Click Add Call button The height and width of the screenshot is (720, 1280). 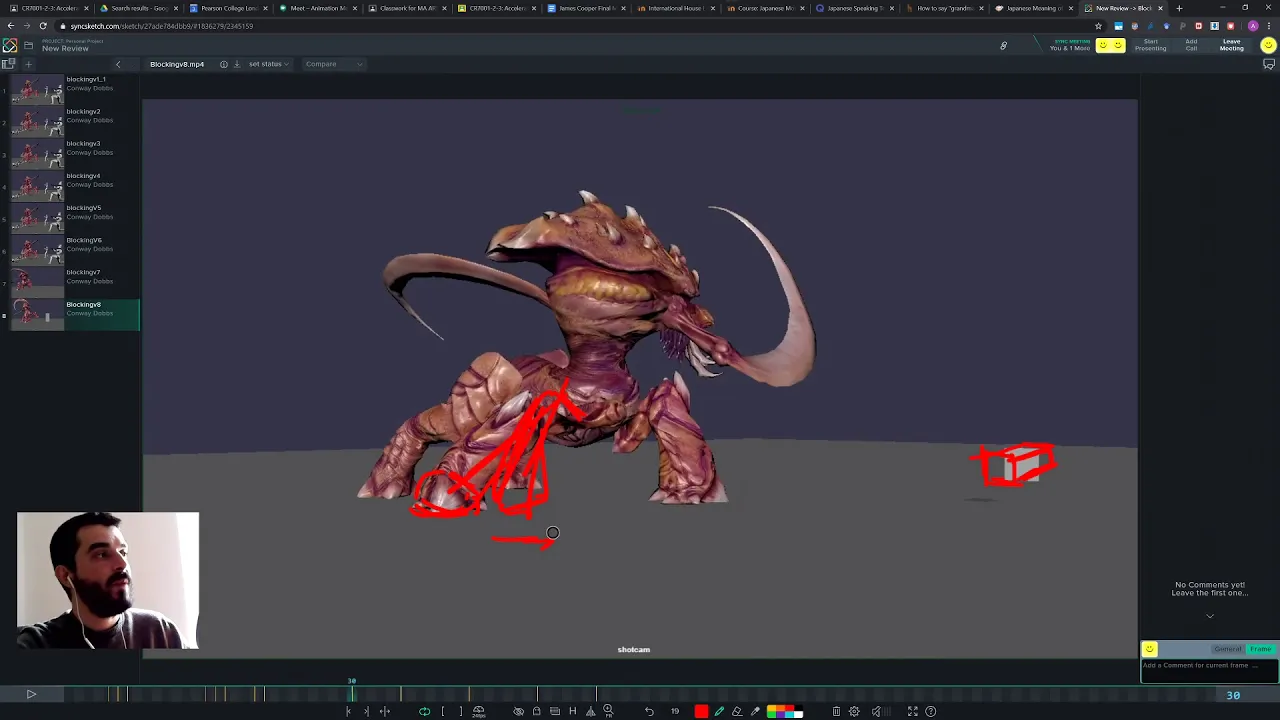[1191, 45]
